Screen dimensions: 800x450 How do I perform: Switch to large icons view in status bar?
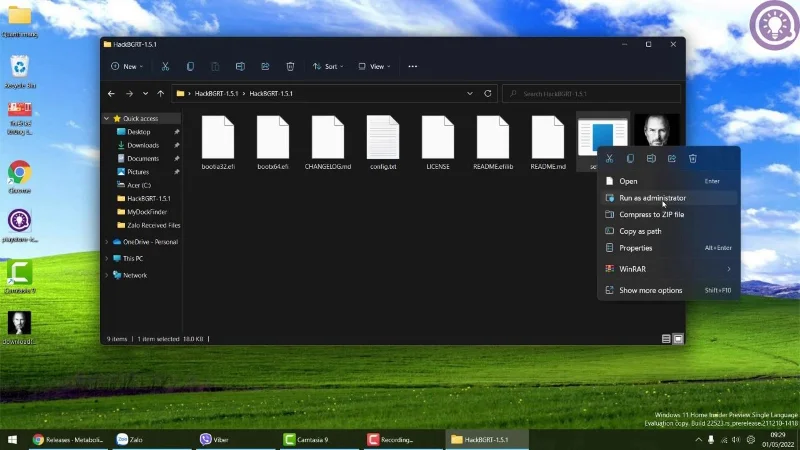coord(678,339)
